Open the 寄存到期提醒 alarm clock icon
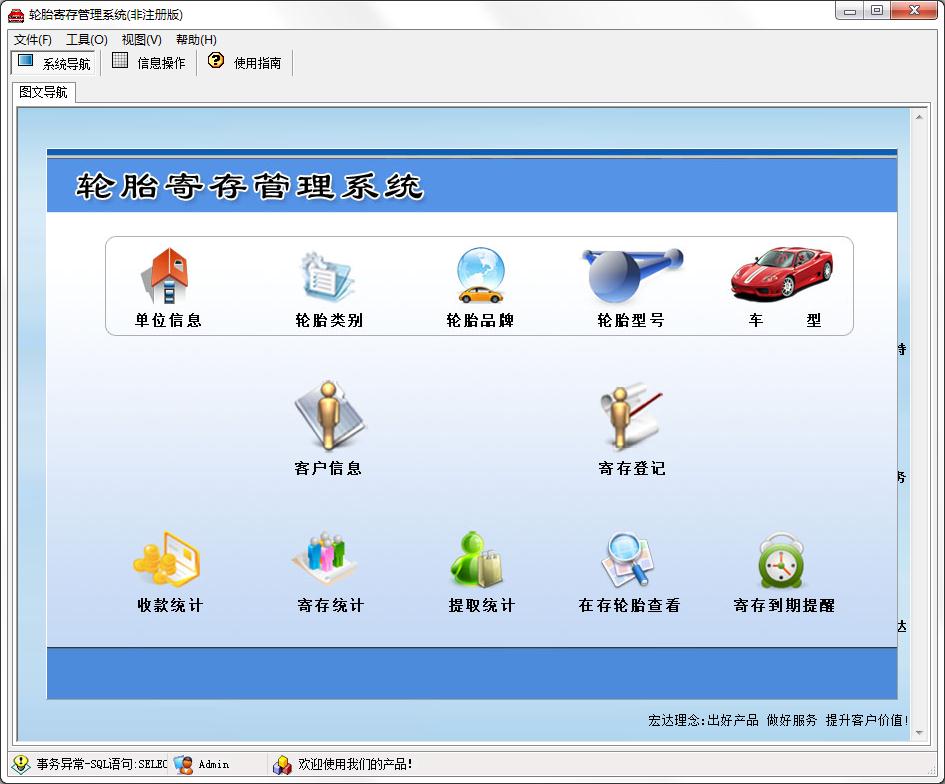Image resolution: width=945 pixels, height=784 pixels. [781, 561]
